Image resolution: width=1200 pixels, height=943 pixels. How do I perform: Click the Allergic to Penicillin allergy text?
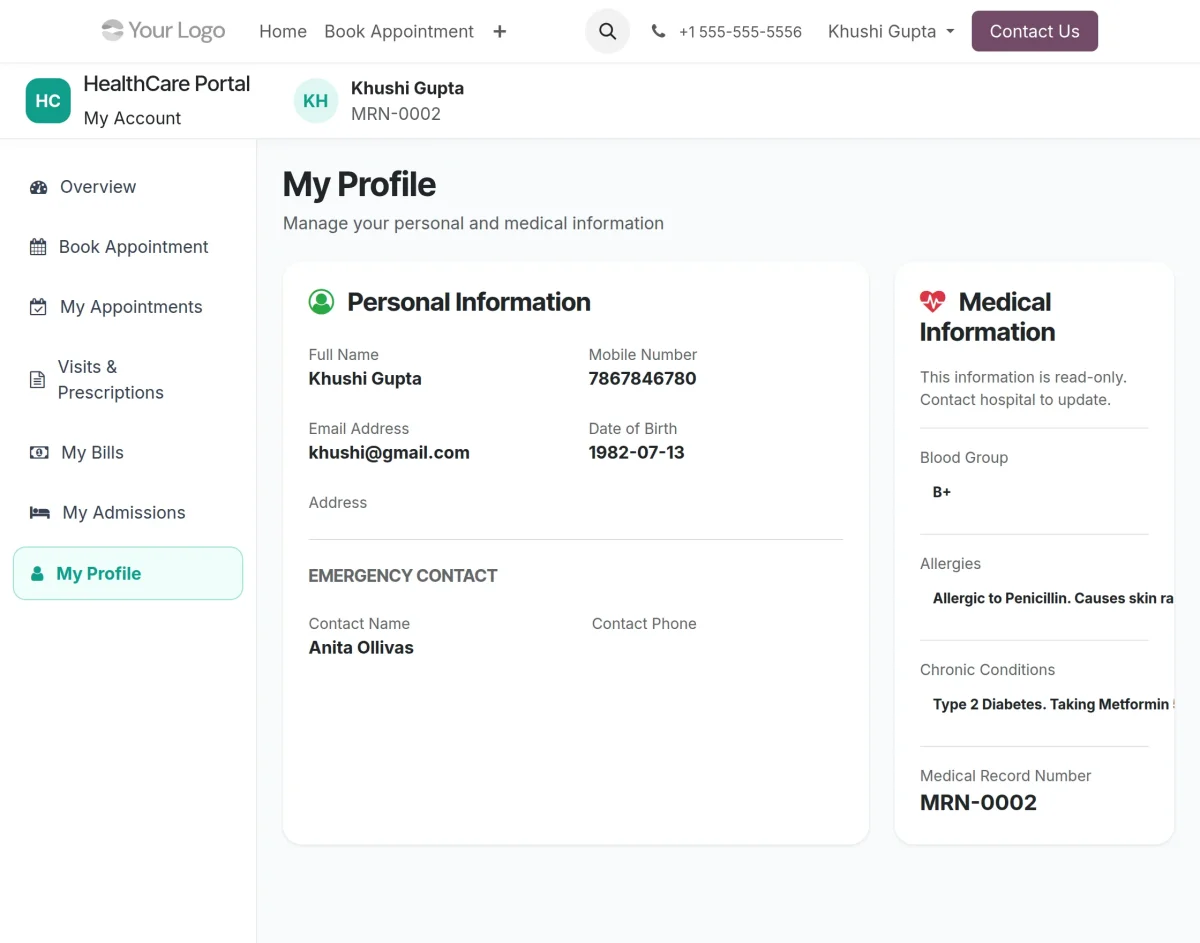[1053, 598]
